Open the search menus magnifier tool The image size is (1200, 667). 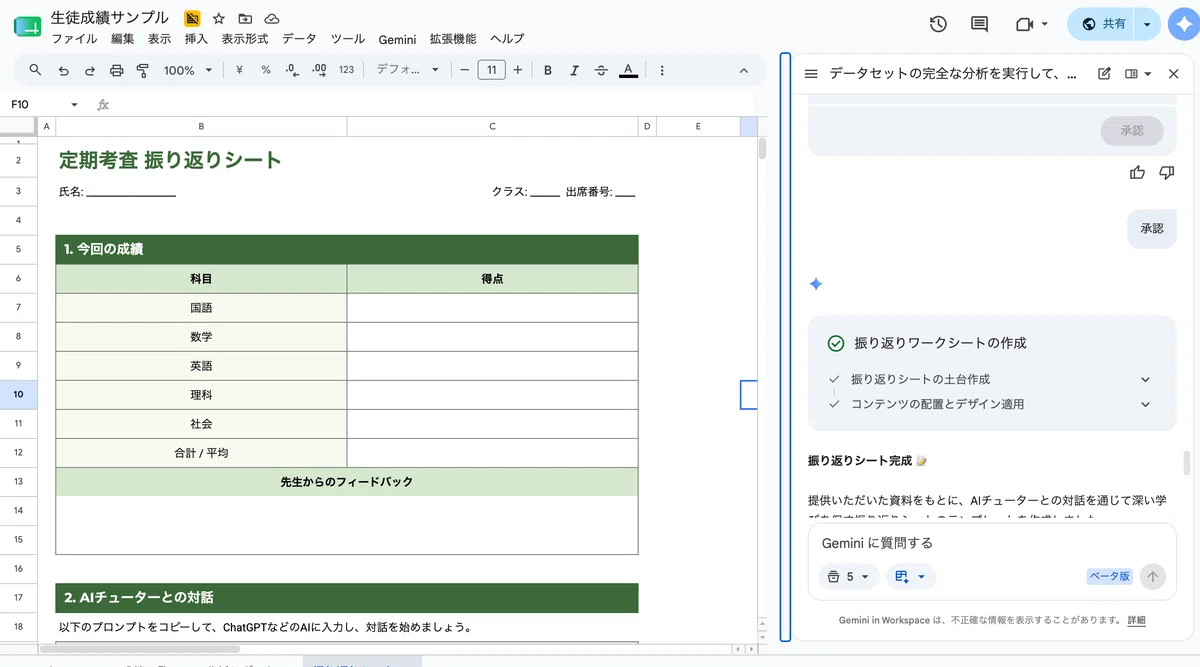click(x=35, y=70)
